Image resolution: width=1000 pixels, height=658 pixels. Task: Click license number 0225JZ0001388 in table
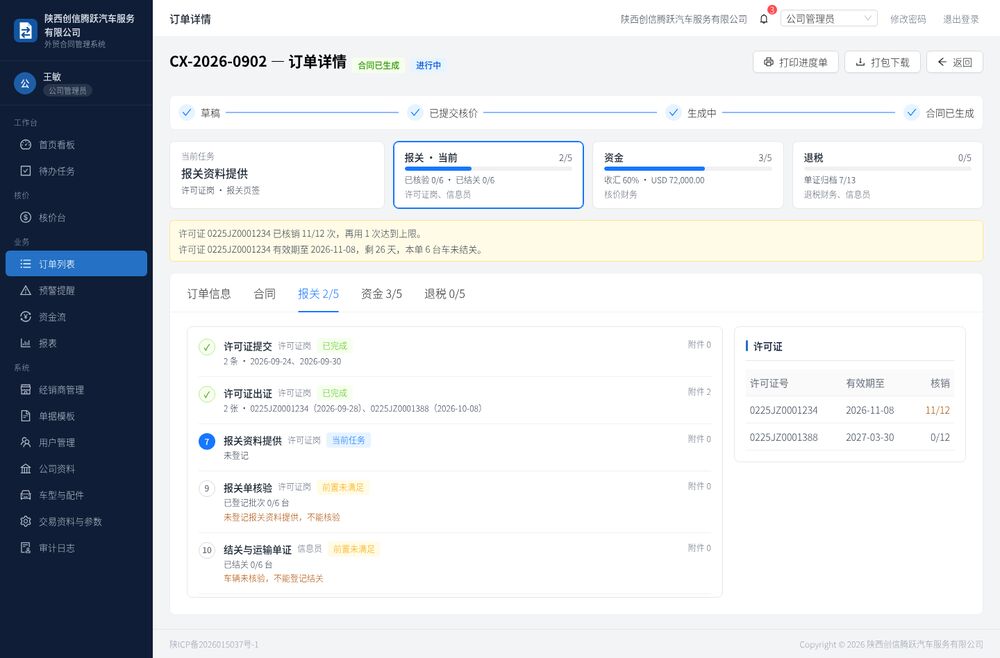[x=783, y=437]
